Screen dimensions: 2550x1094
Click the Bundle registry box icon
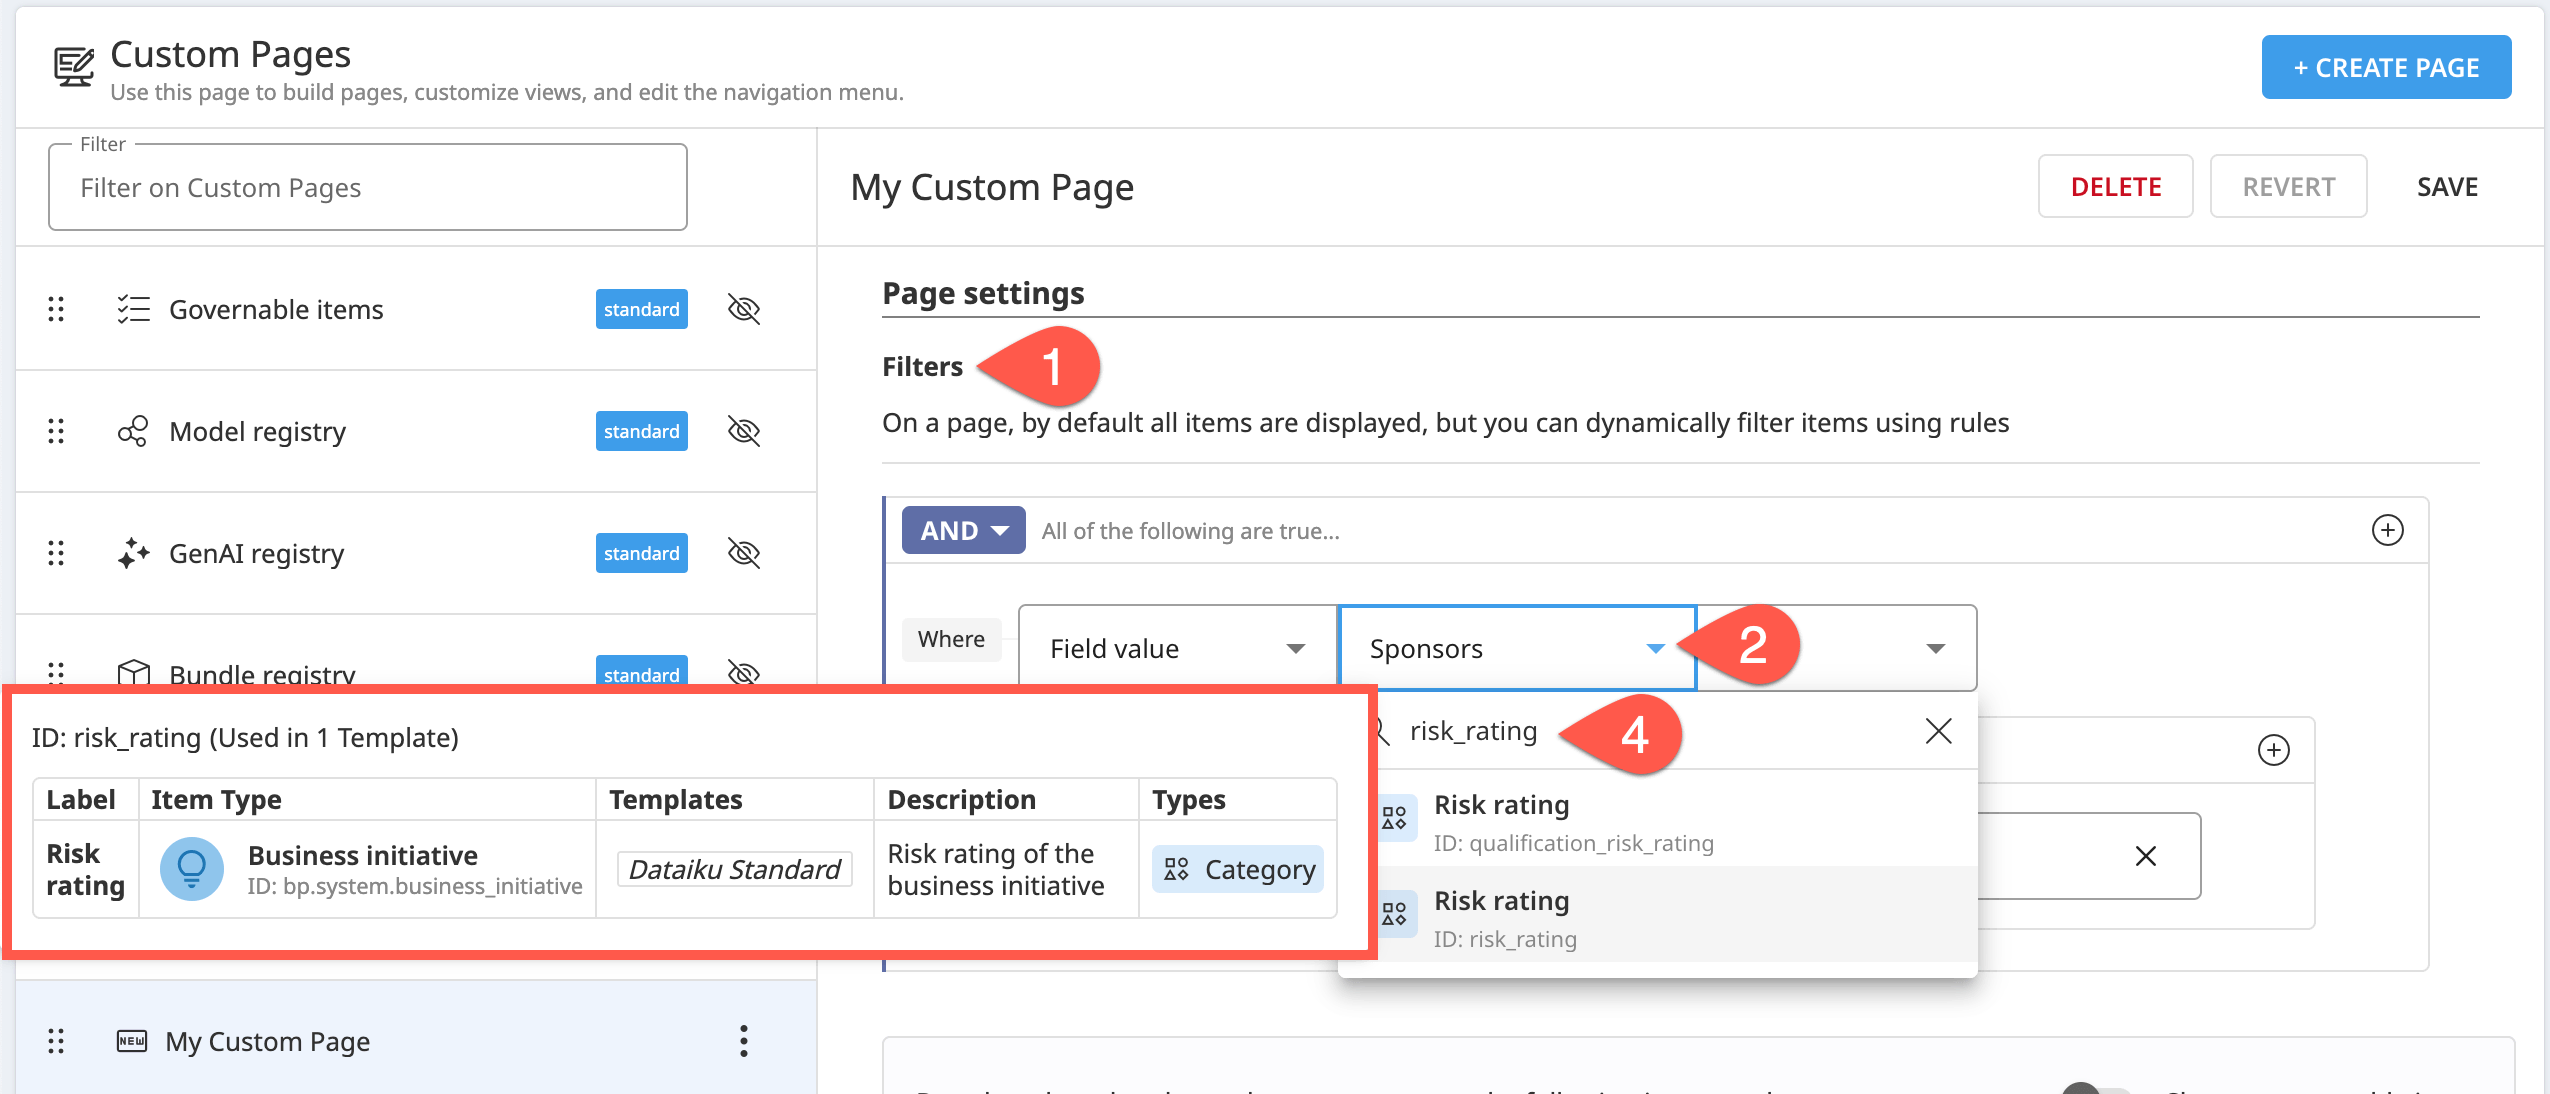132,674
